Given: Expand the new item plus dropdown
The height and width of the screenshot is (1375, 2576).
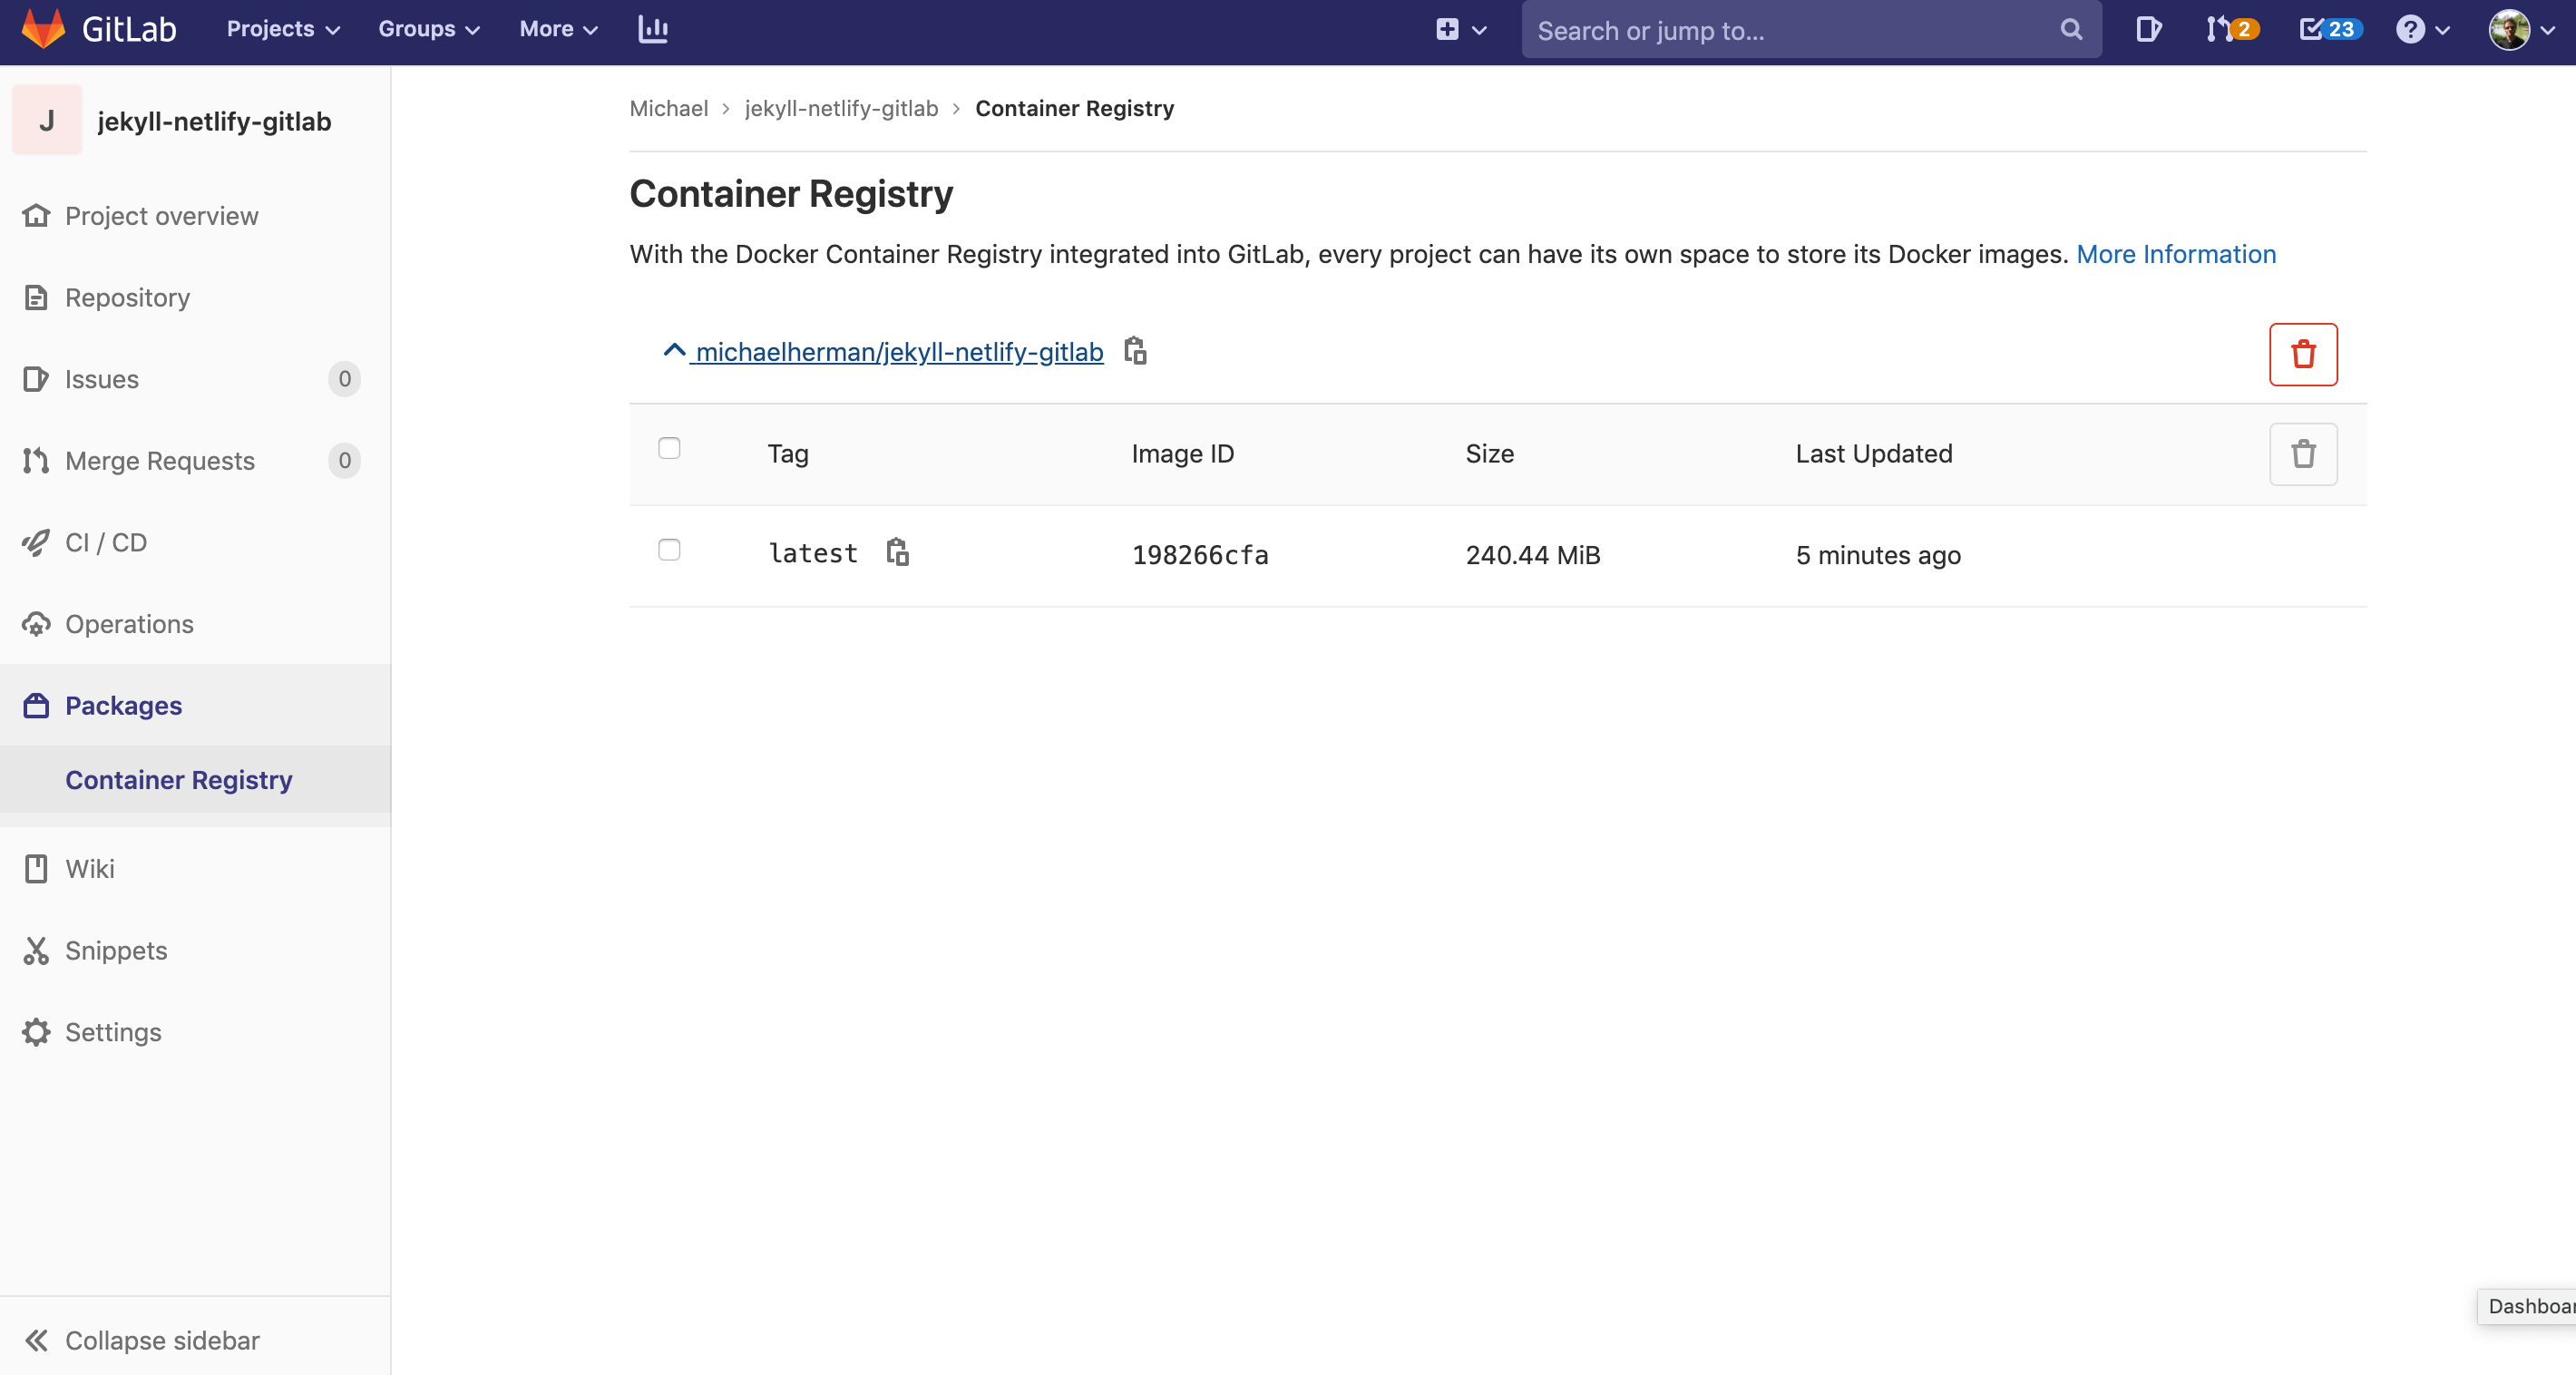Looking at the screenshot, I should 1460,29.
